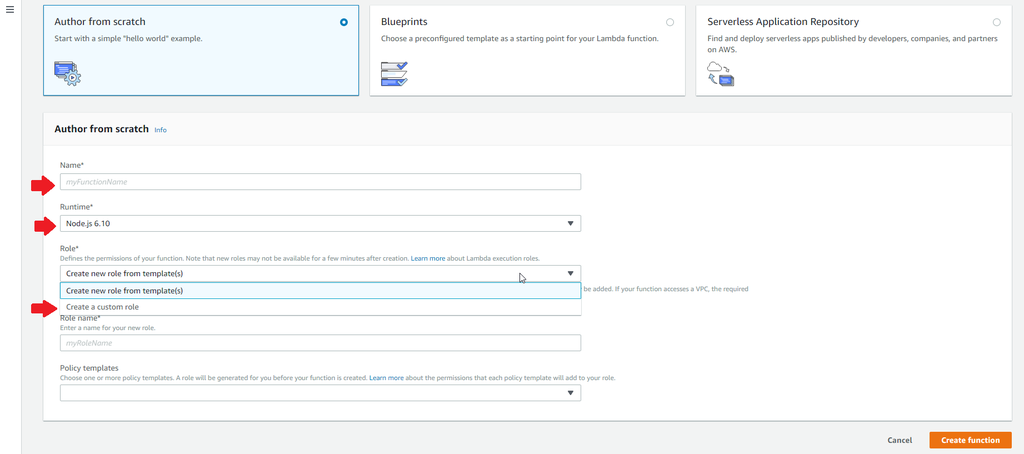The height and width of the screenshot is (454, 1024).
Task: Expand the Policy templates dropdown
Action: [320, 393]
